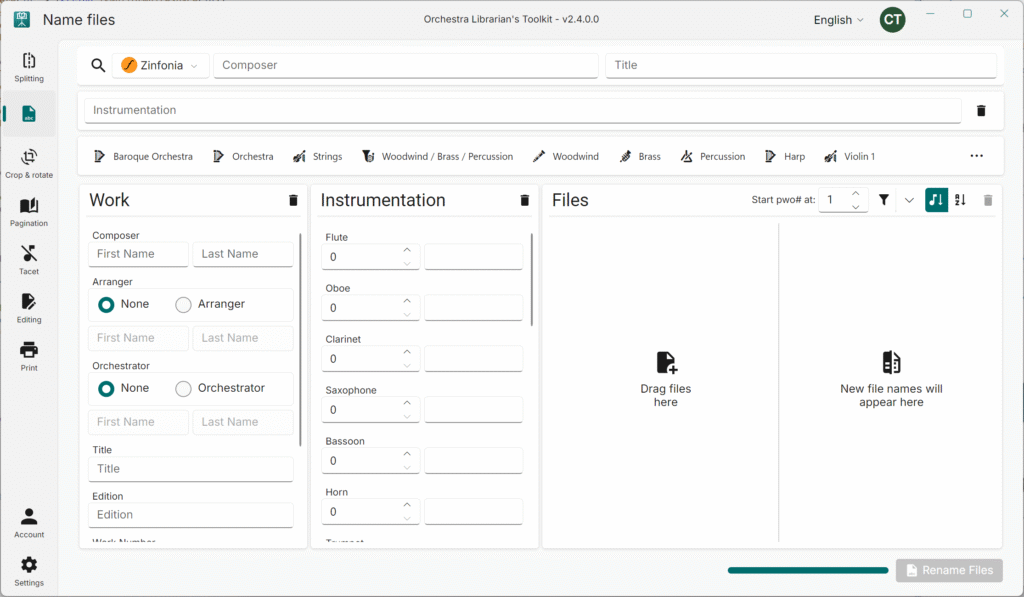This screenshot has height=597, width=1024.
Task: Open the English language dropdown
Action: tap(839, 20)
